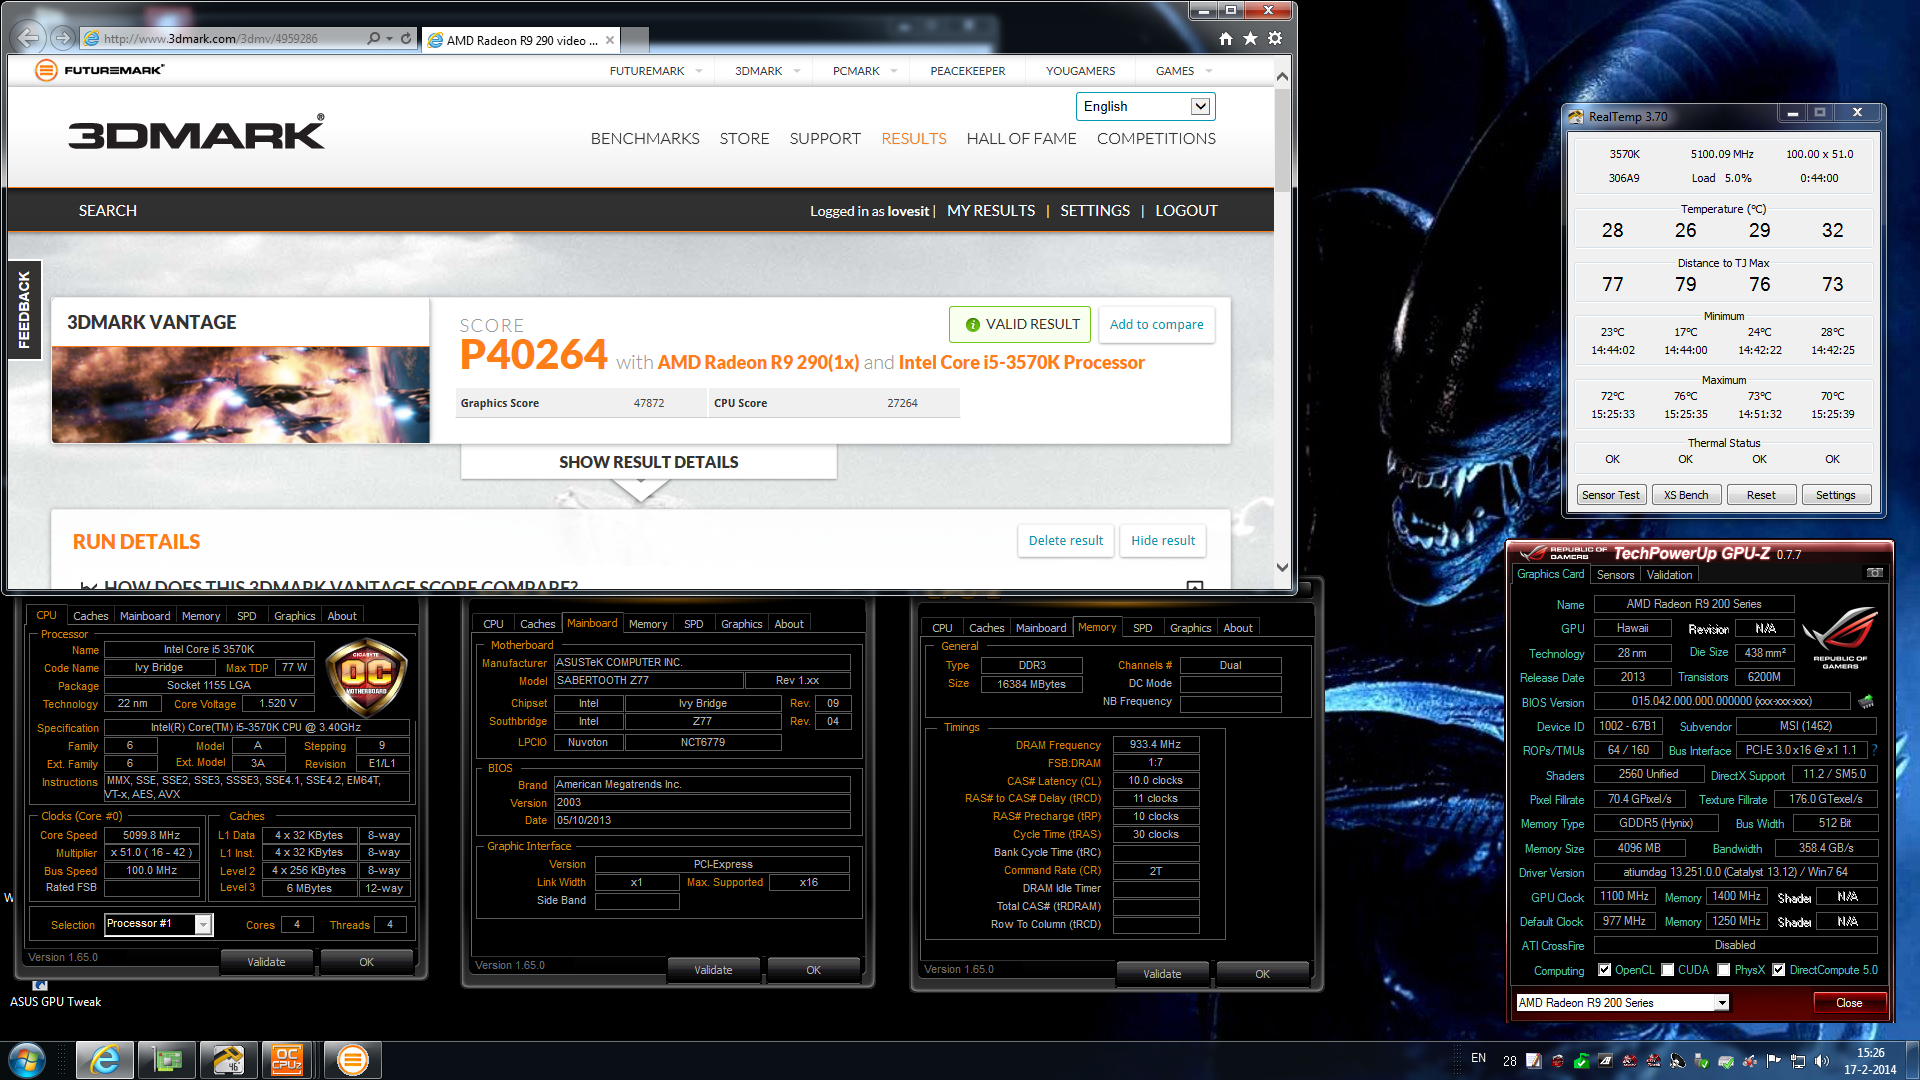Open Caches tab in CPU-Z processor window
Screen dimensions: 1920x1080
pyautogui.click(x=90, y=616)
